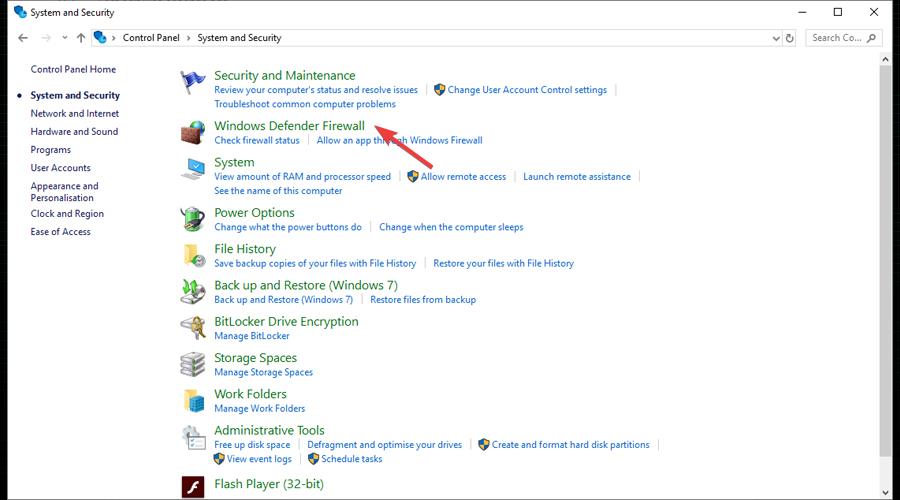Click the scrollbar up arrow
Screen dimensions: 900x500
[885, 59]
